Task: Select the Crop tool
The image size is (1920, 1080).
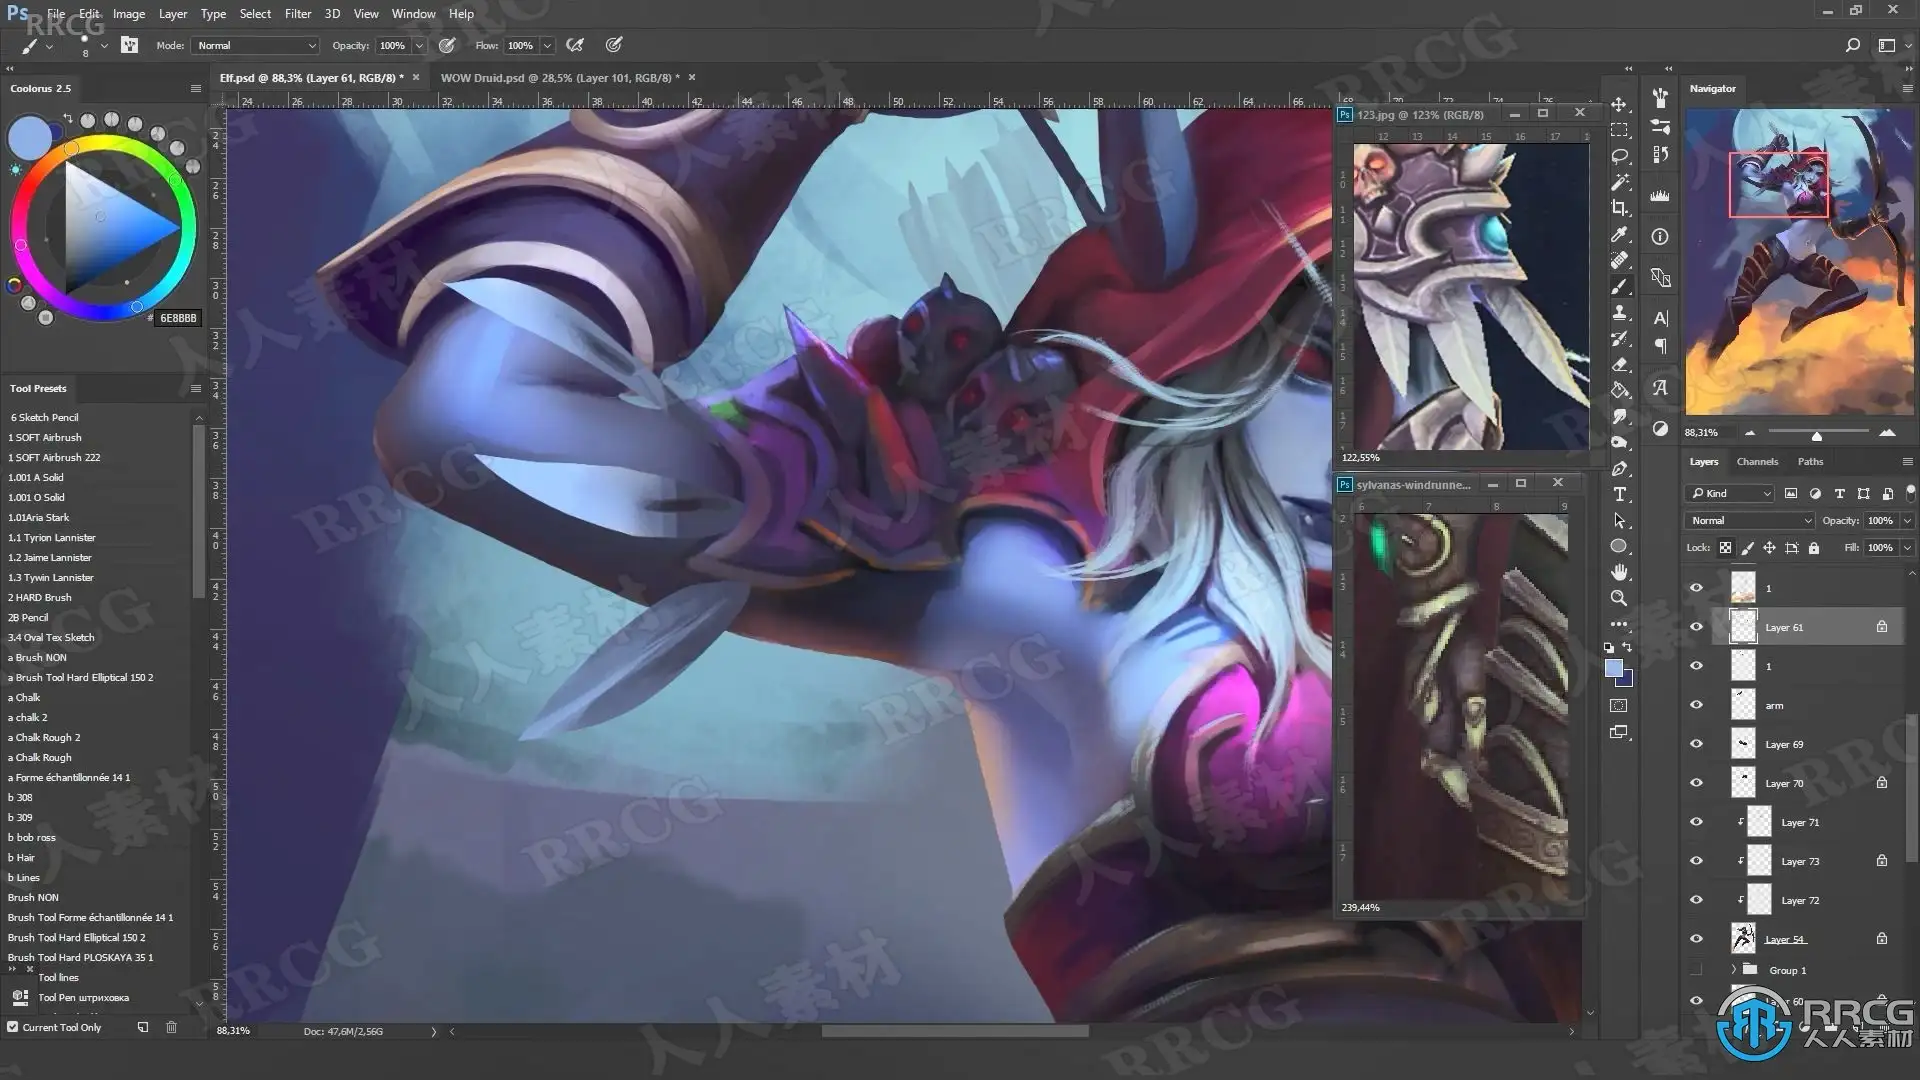Action: [1619, 209]
